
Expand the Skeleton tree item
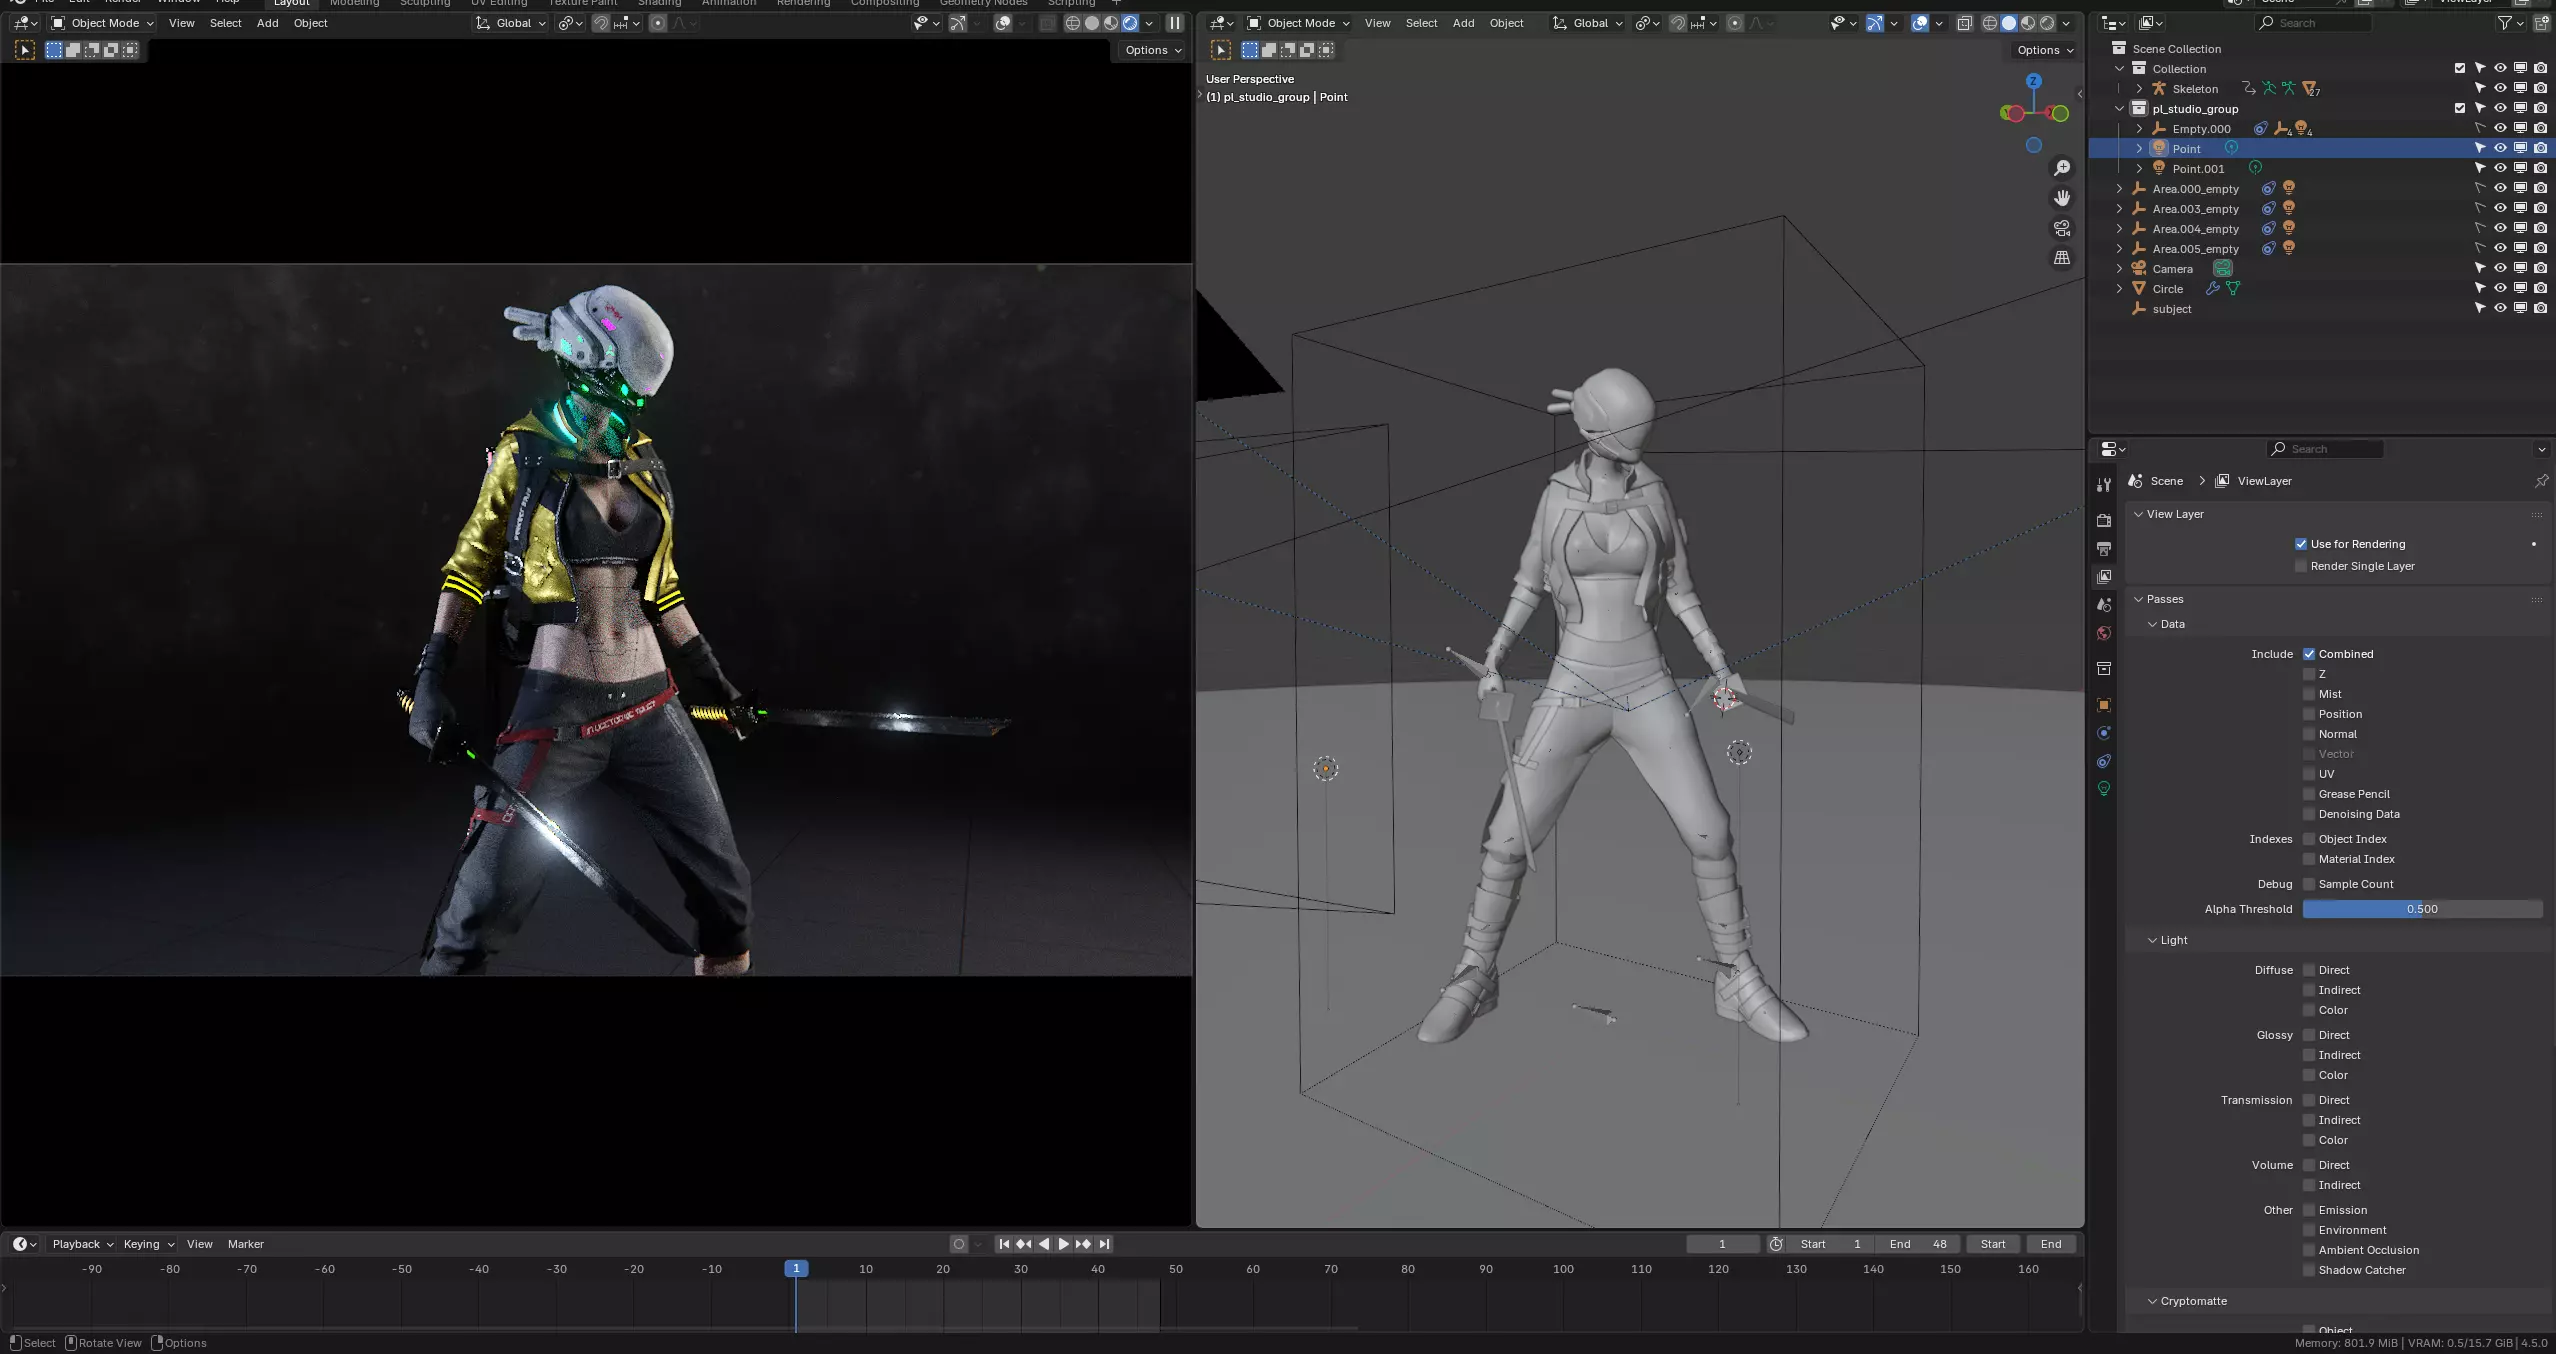click(2139, 89)
